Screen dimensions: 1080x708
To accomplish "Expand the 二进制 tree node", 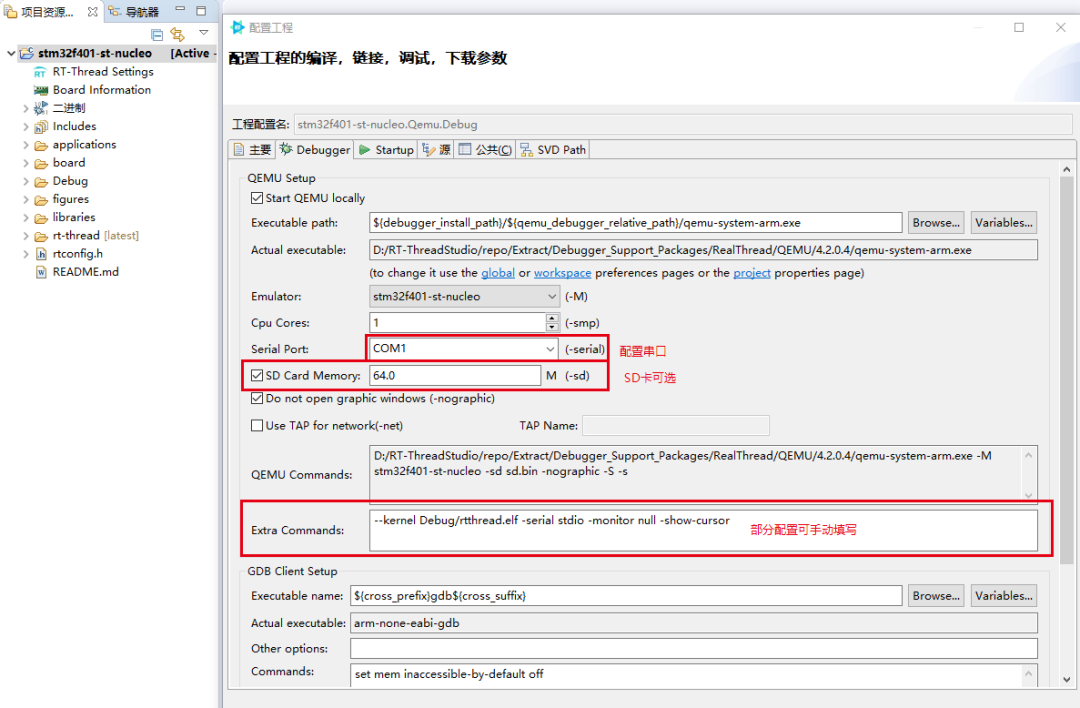I will (x=25, y=109).
